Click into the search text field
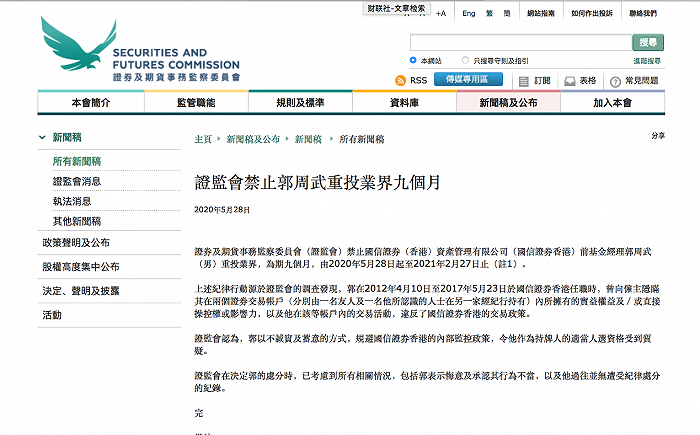700x435 pixels. tap(519, 42)
